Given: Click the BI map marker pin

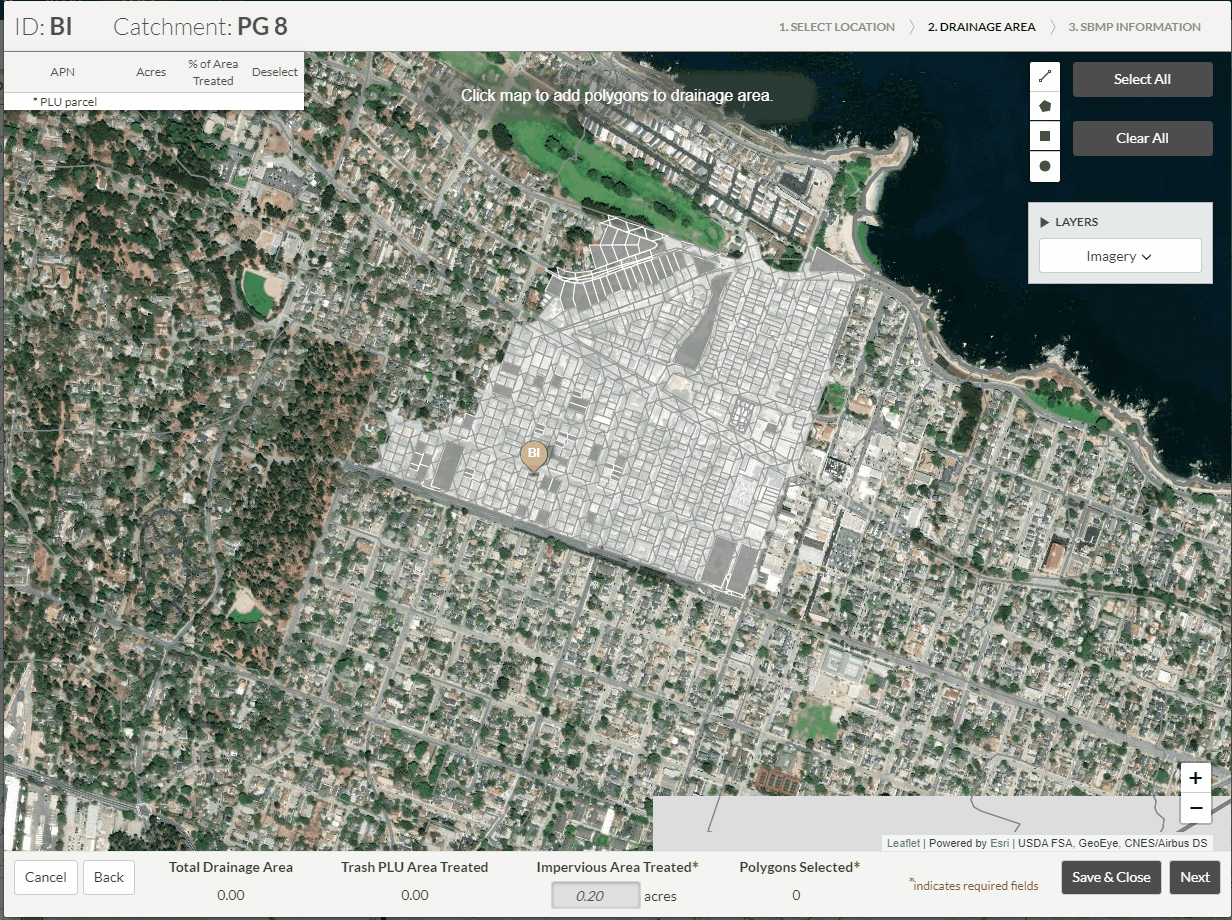Looking at the screenshot, I should tap(534, 455).
